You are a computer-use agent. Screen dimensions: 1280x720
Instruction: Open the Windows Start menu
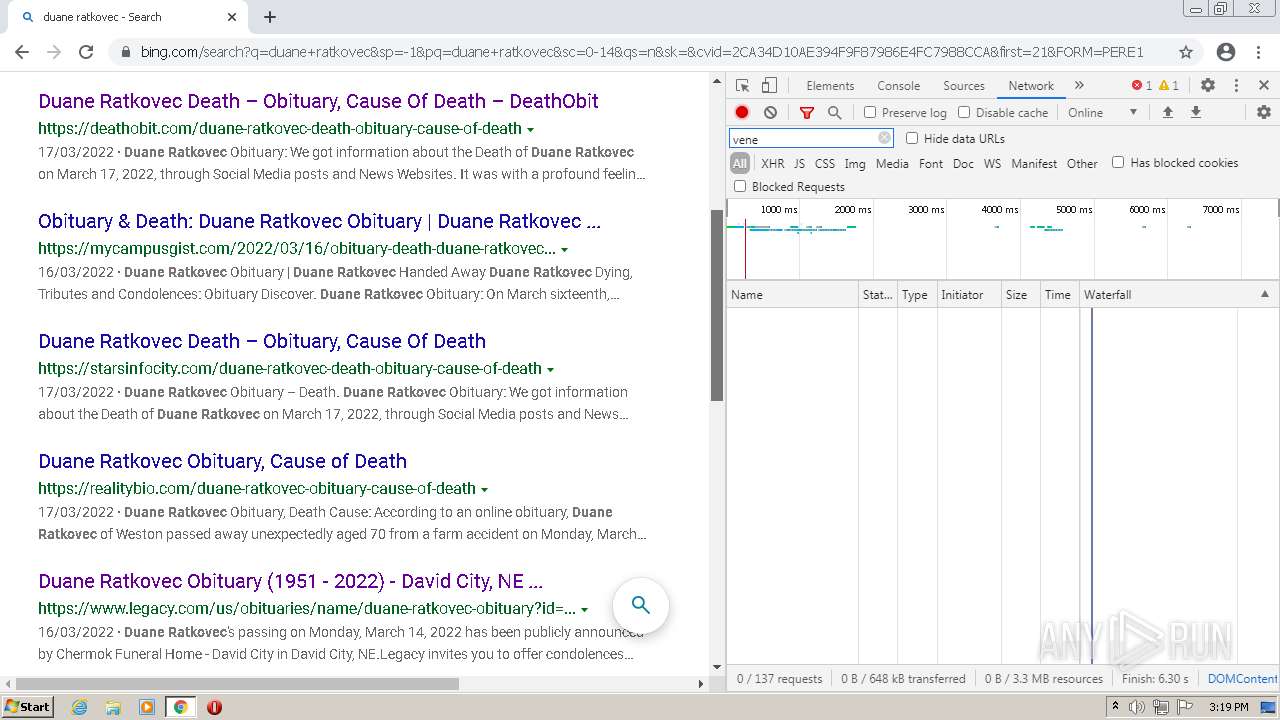click(x=28, y=707)
